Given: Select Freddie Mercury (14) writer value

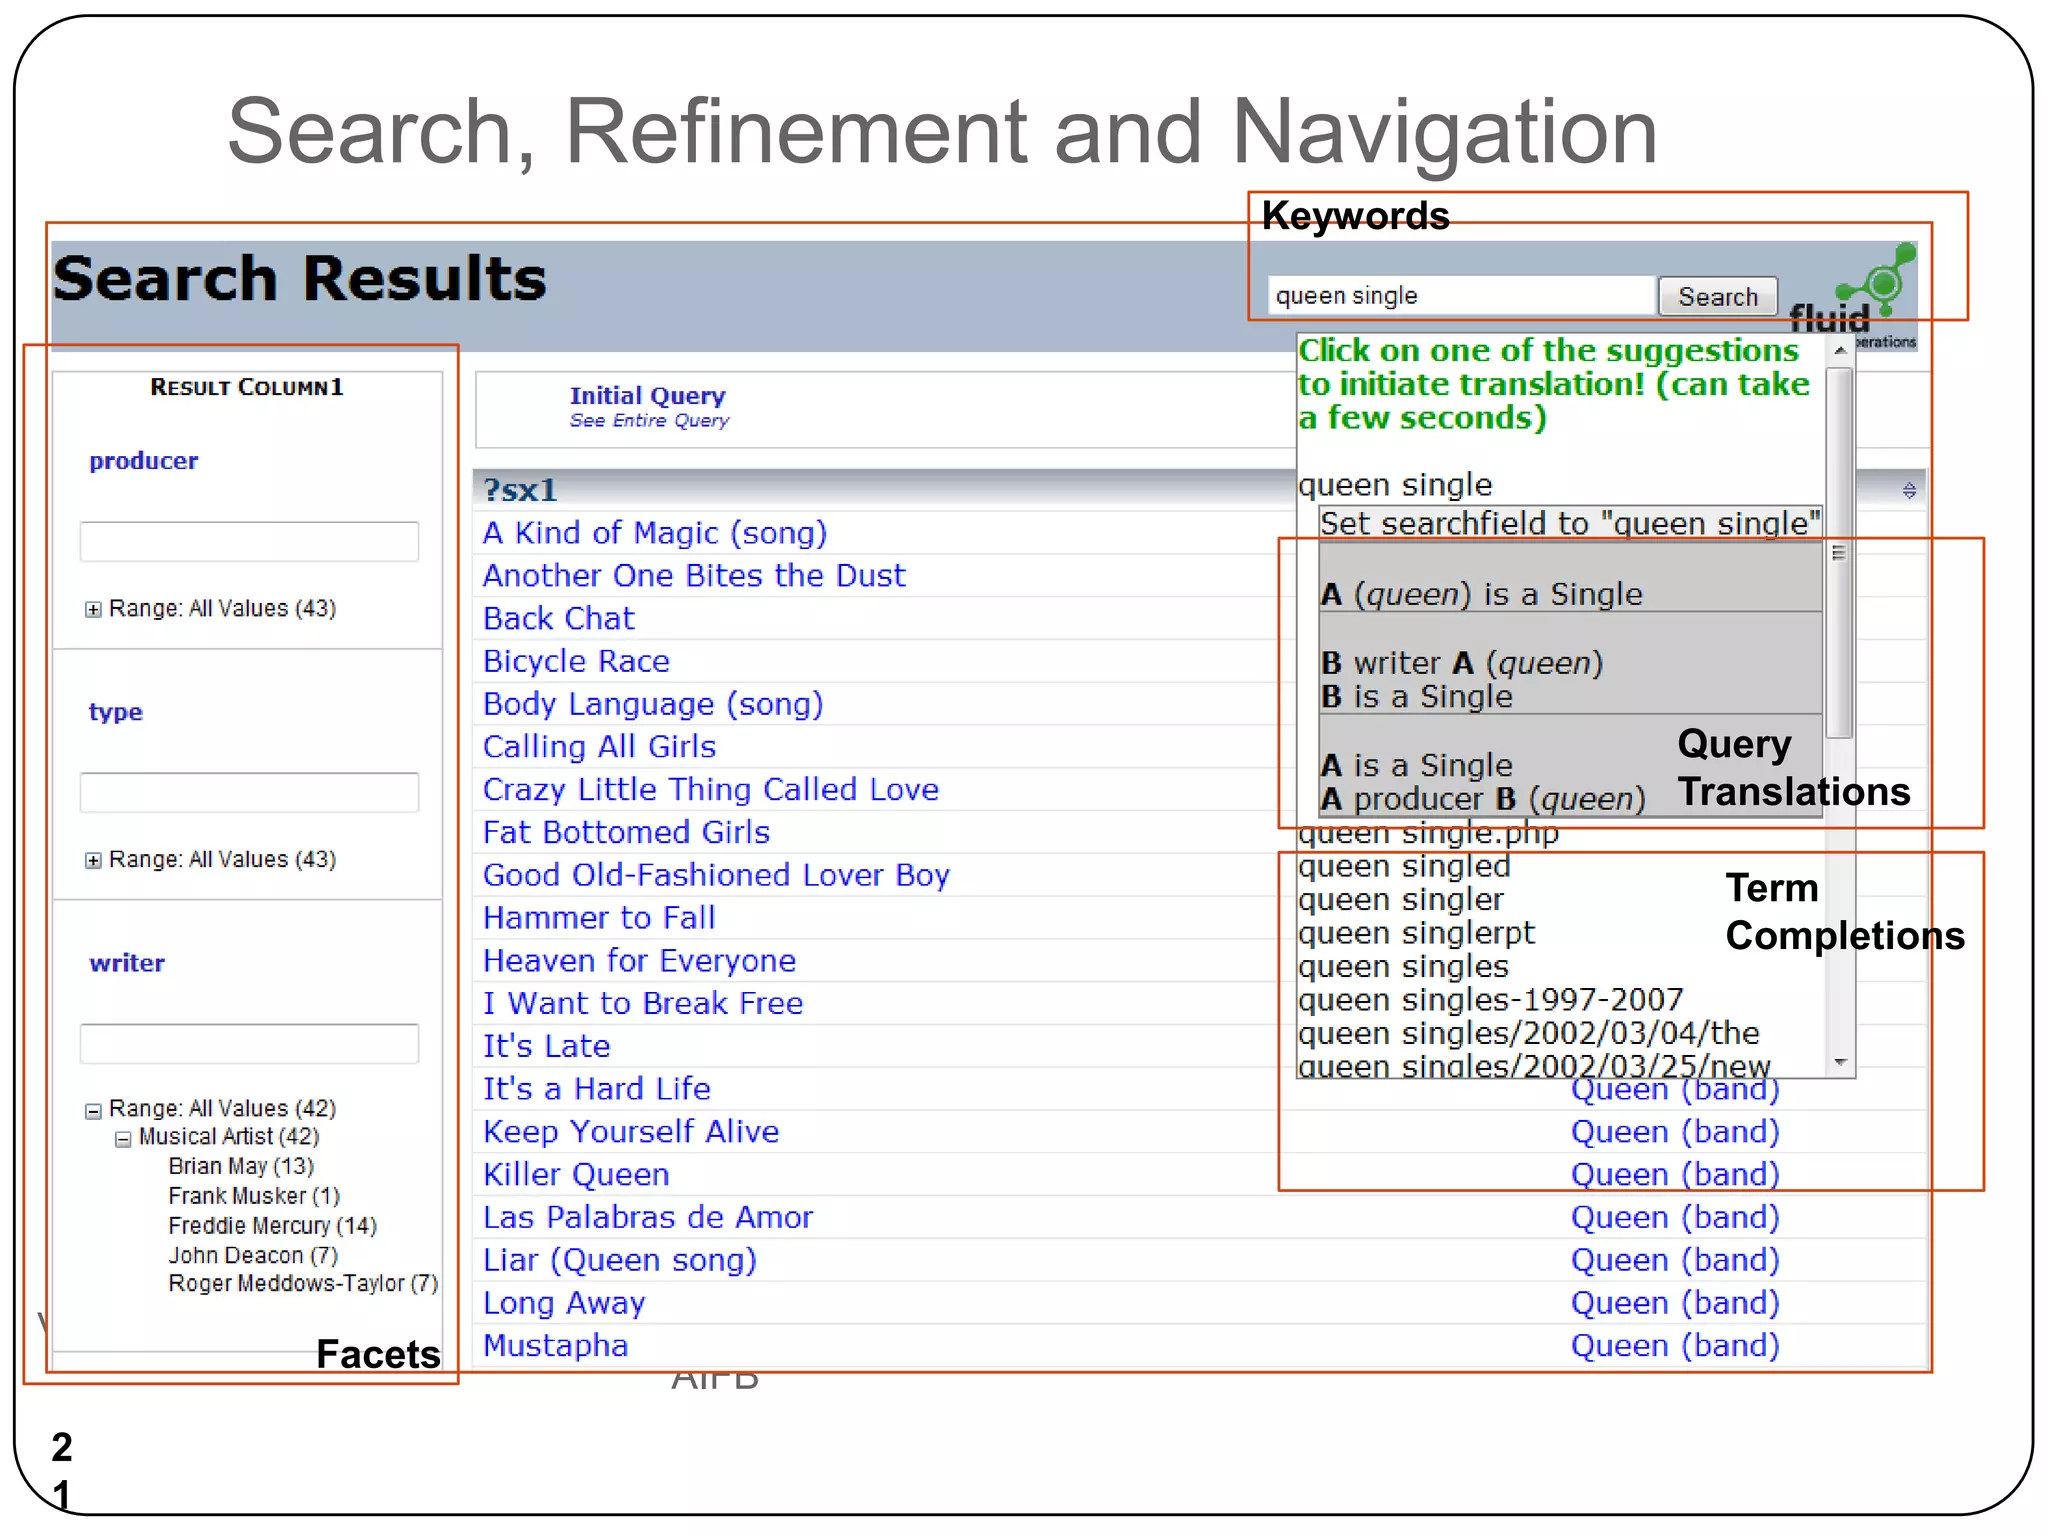Looking at the screenshot, I should 272,1226.
